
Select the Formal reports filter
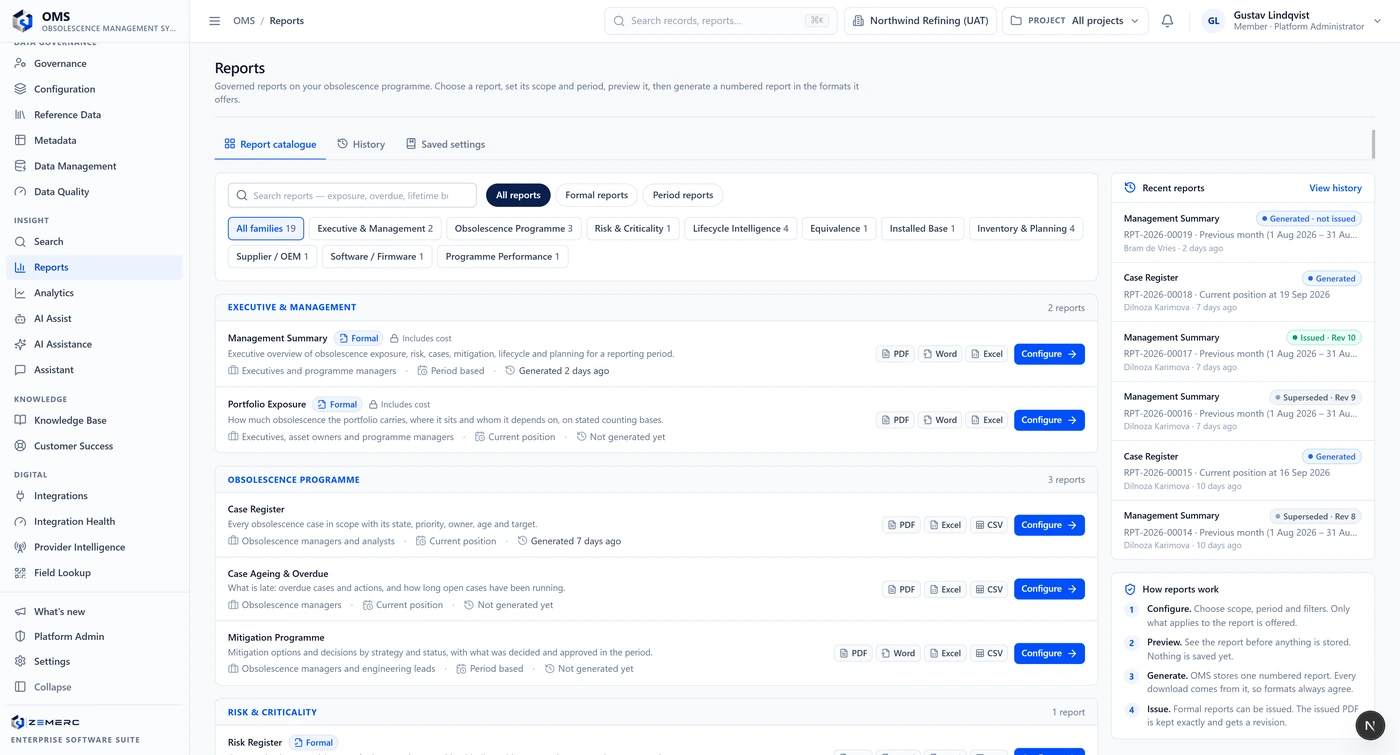596,195
